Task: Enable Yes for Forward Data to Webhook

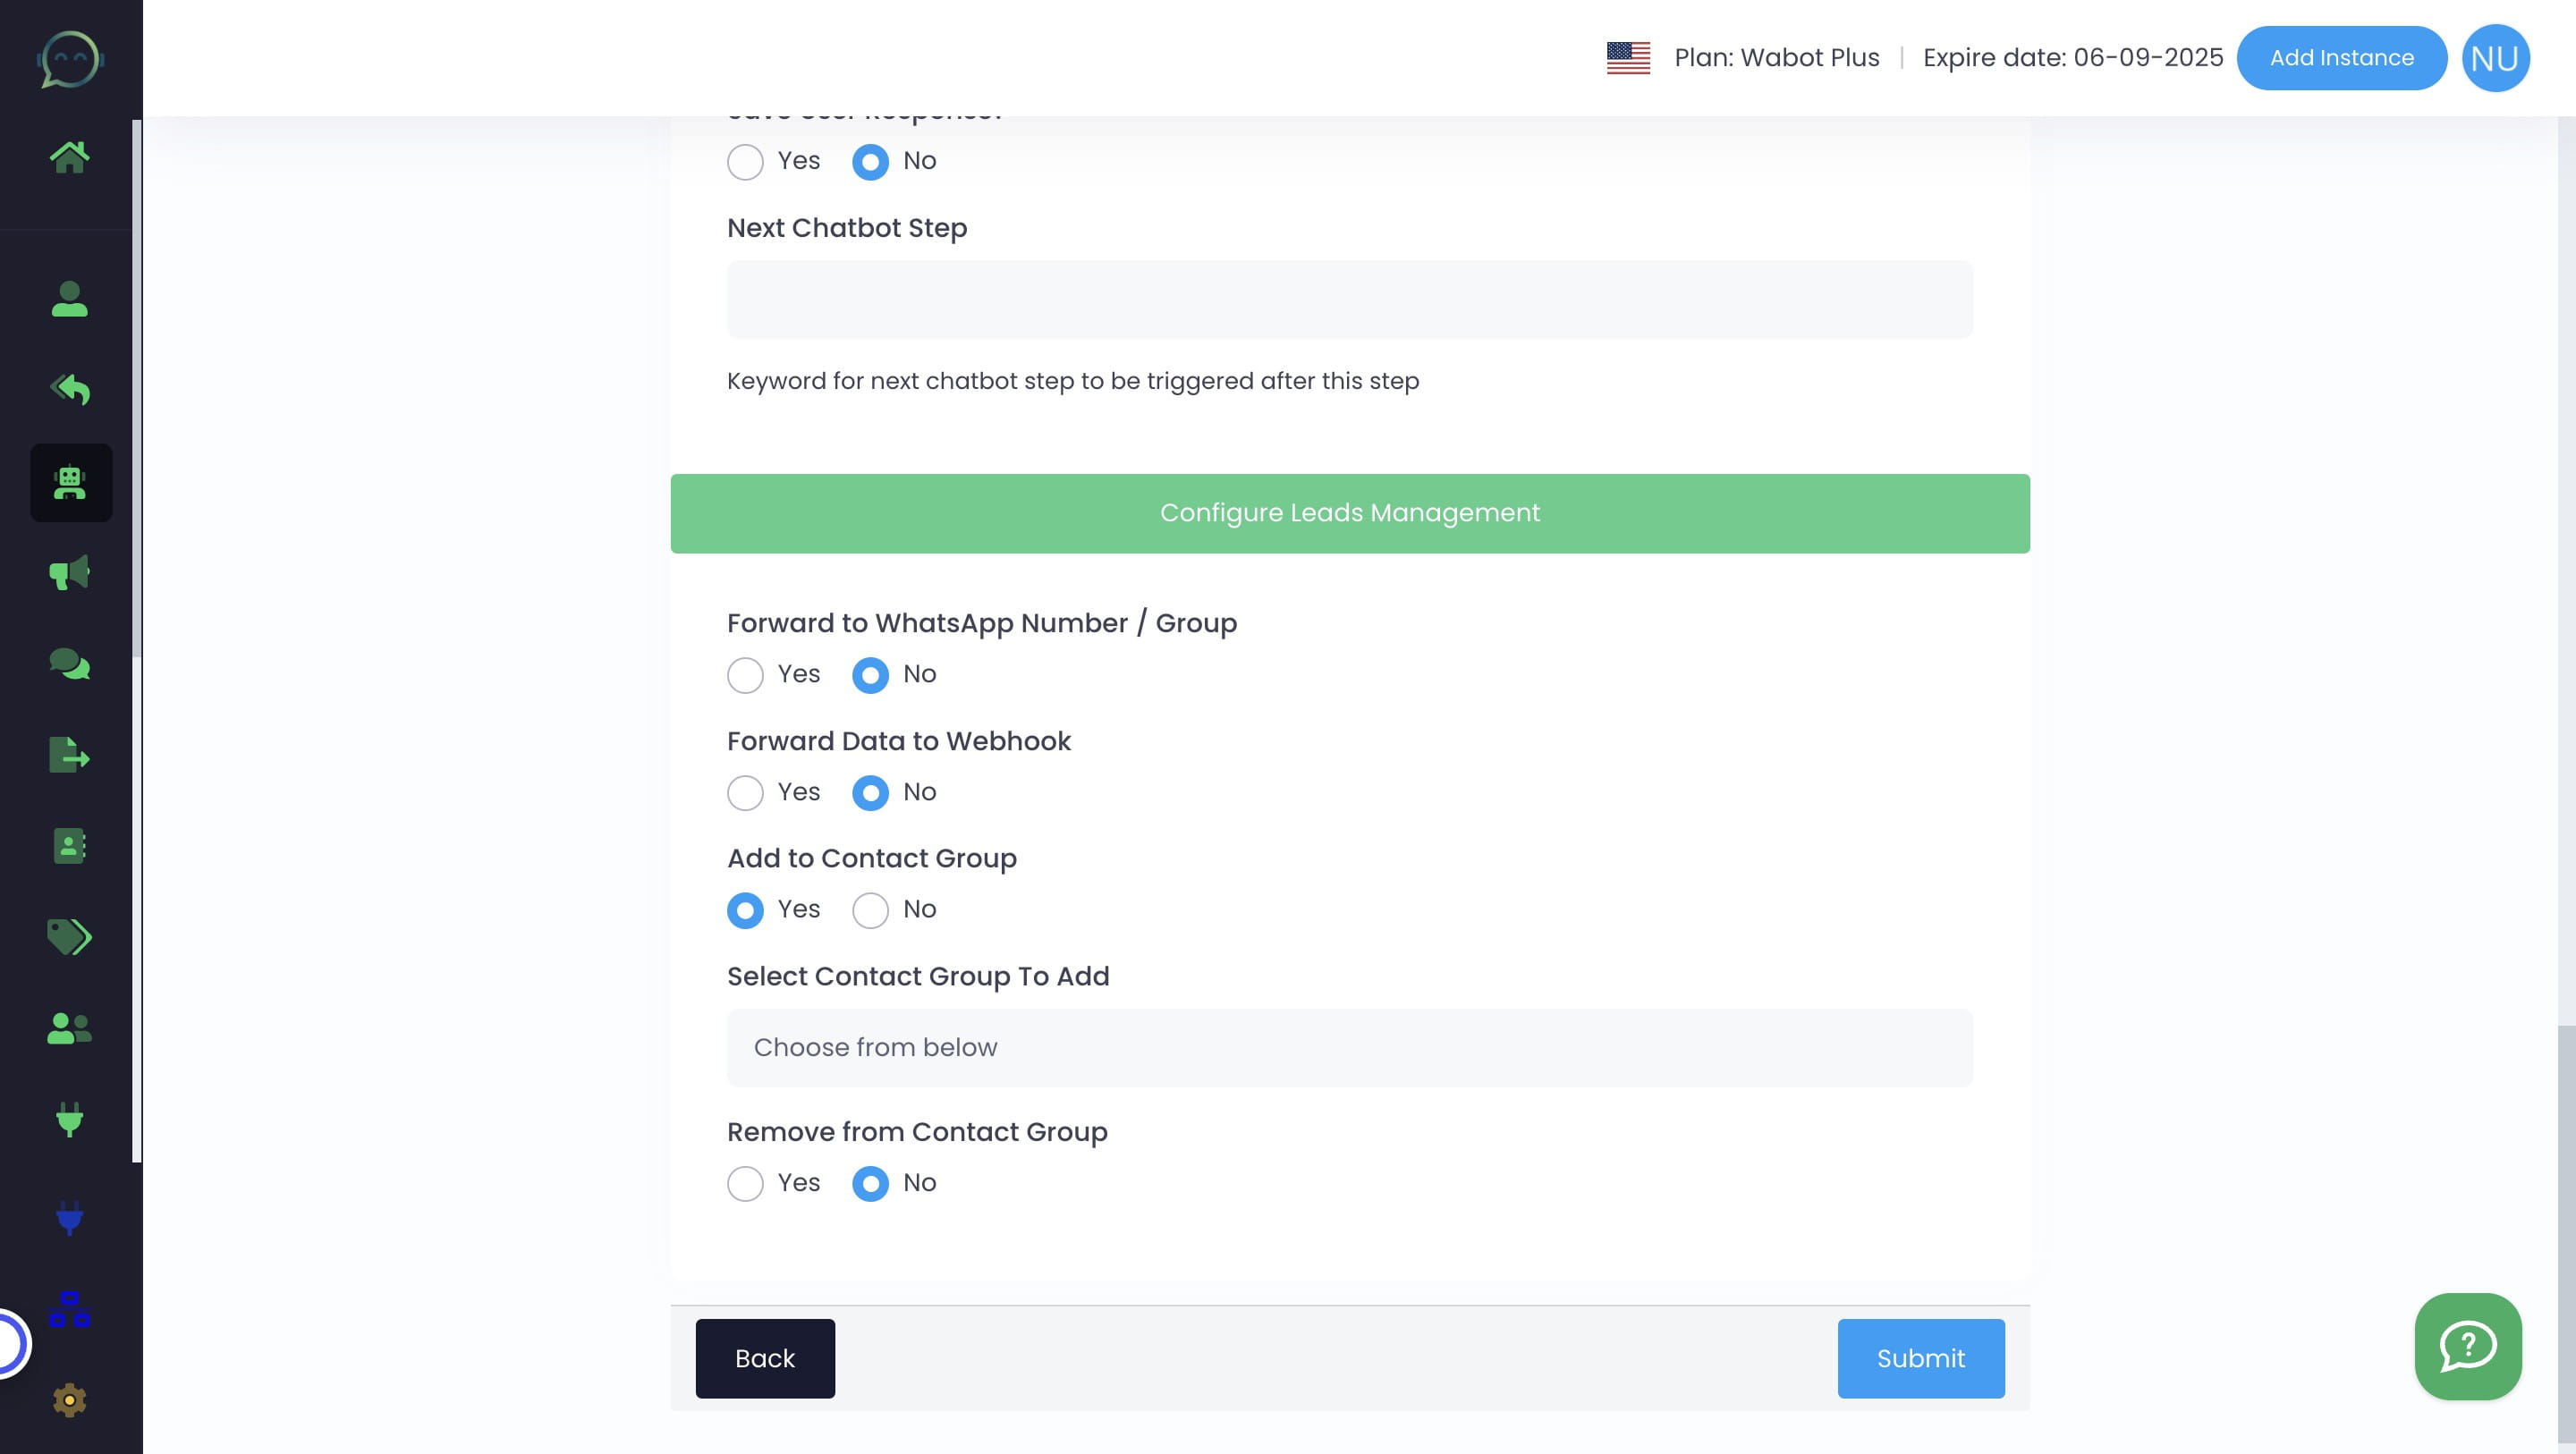Action: point(745,792)
